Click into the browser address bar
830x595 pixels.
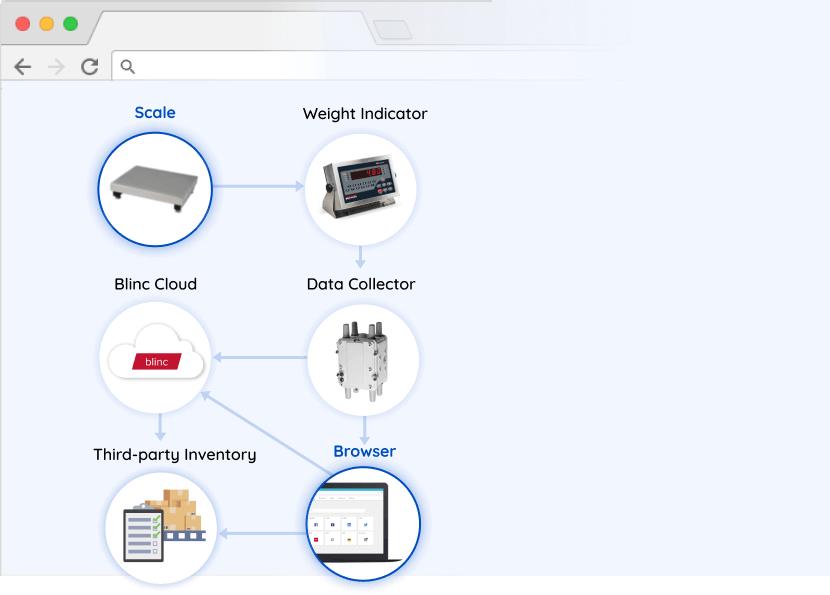click(x=400, y=67)
